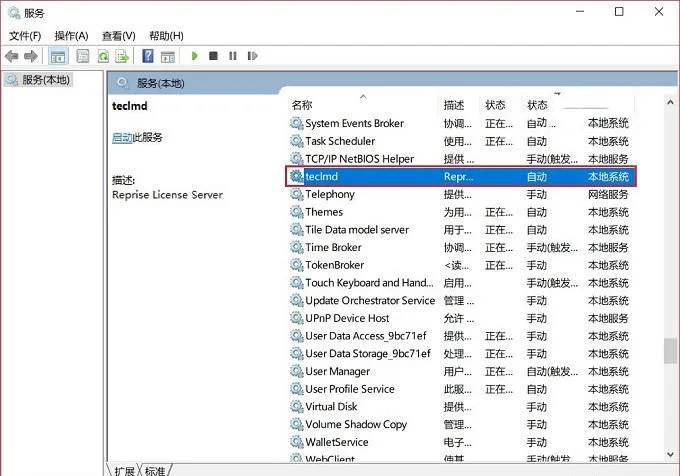The width and height of the screenshot is (680, 476).
Task: Go forward with the toolbar forward arrow
Action: coord(31,56)
